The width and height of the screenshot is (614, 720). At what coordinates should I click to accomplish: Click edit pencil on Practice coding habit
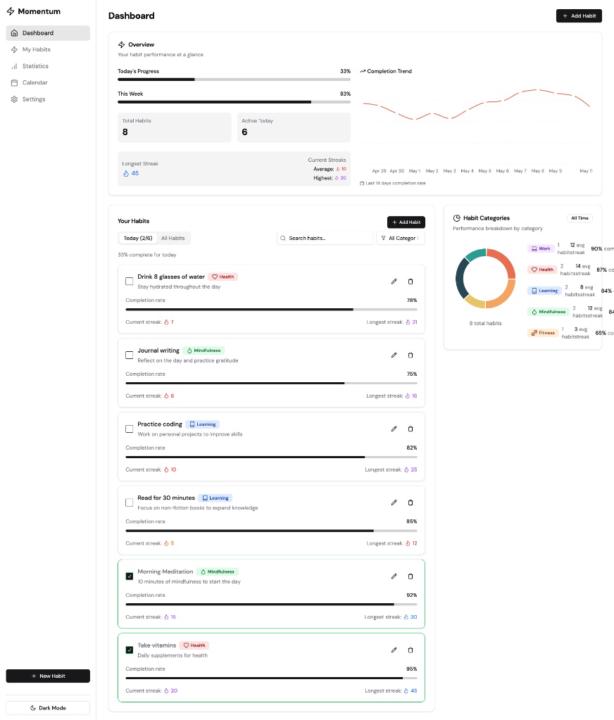point(394,428)
